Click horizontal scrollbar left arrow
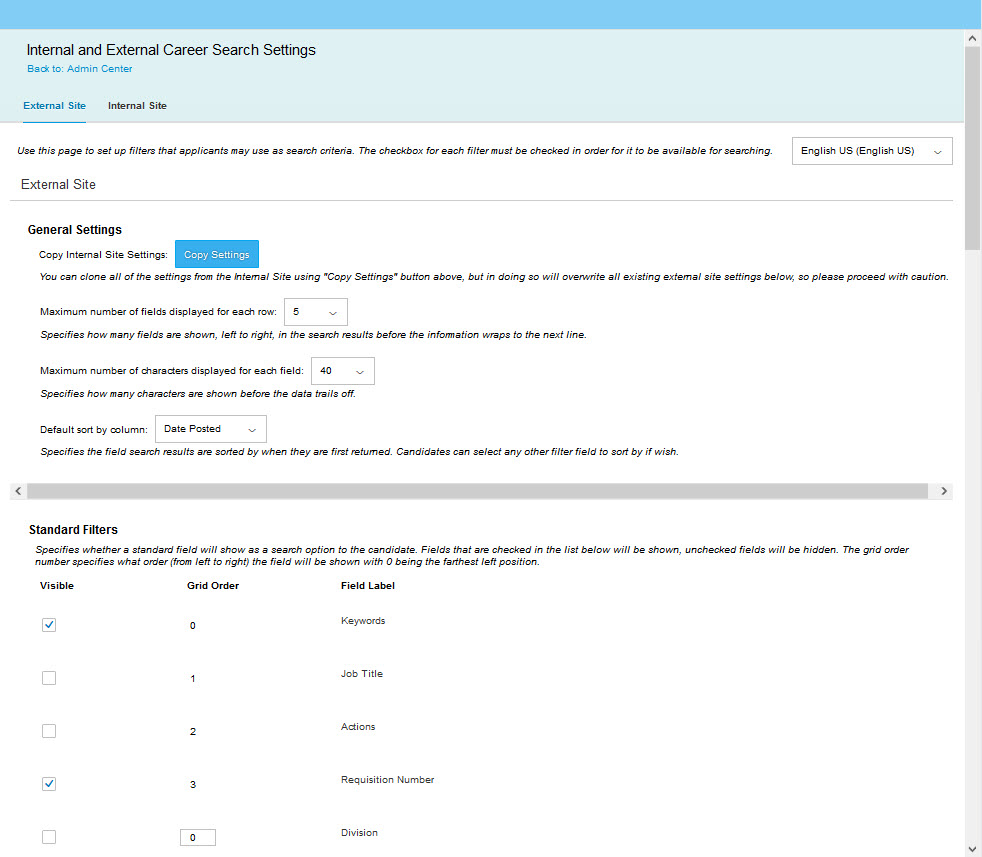The width and height of the screenshot is (982, 857). (x=18, y=491)
